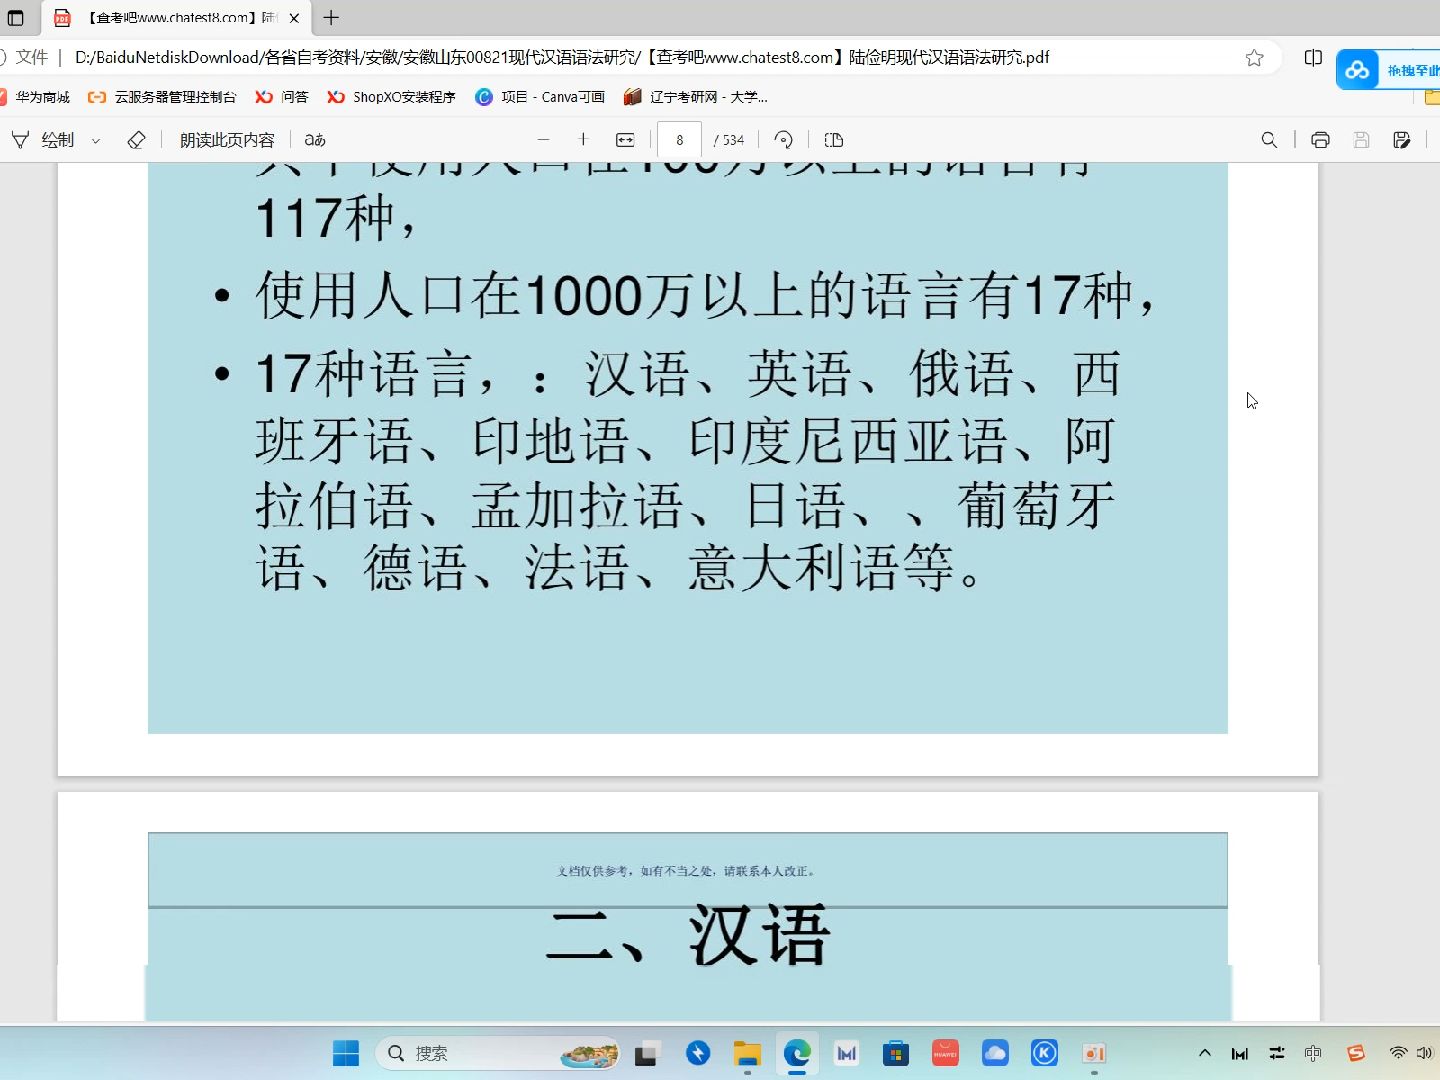Open Wi-Fi network settings in tray
The image size is (1440, 1080).
pos(1398,1053)
